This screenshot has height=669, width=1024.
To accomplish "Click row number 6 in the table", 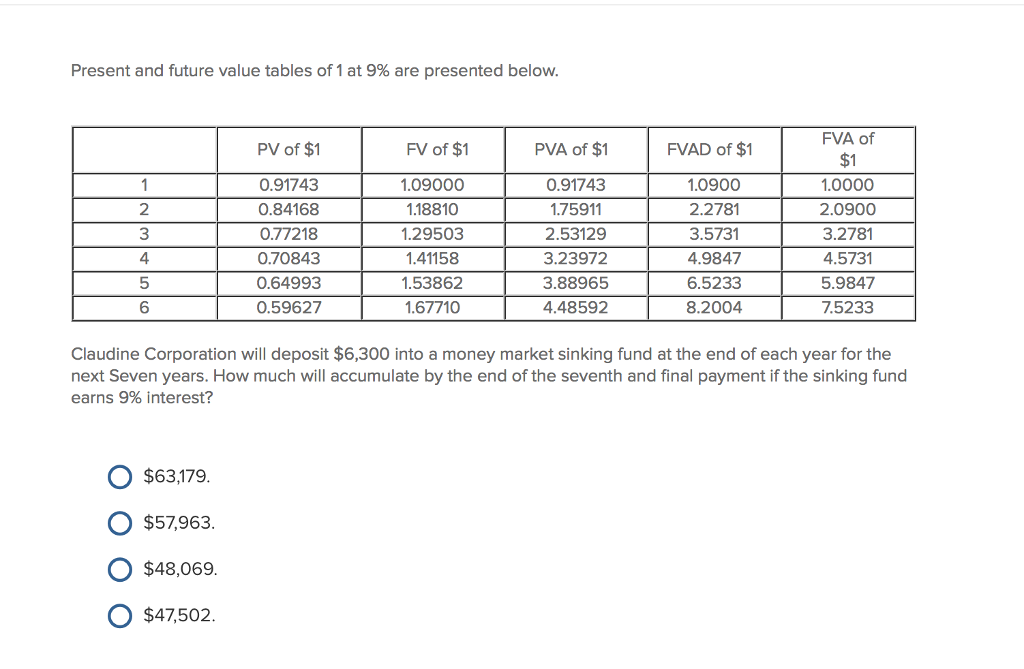I will 144,308.
